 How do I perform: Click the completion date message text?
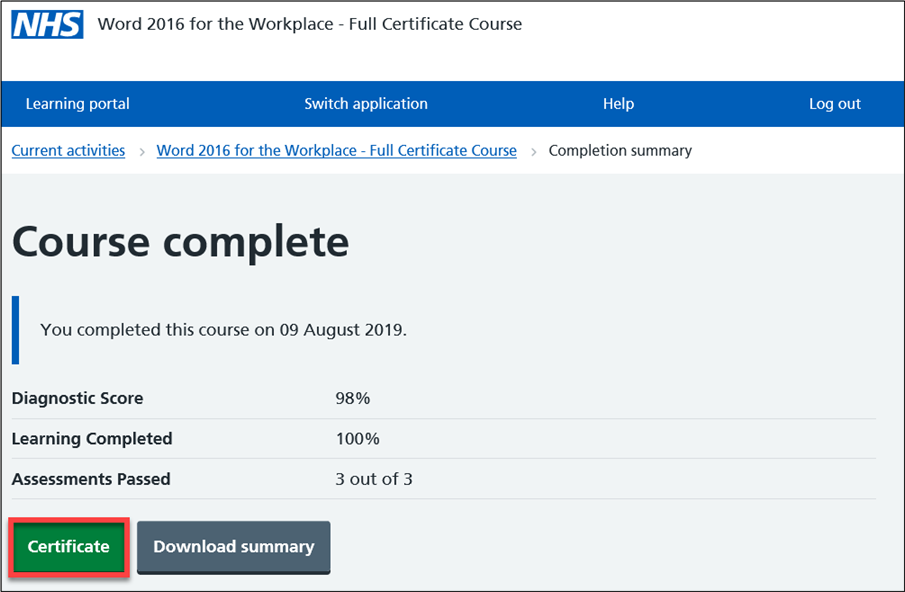223,330
